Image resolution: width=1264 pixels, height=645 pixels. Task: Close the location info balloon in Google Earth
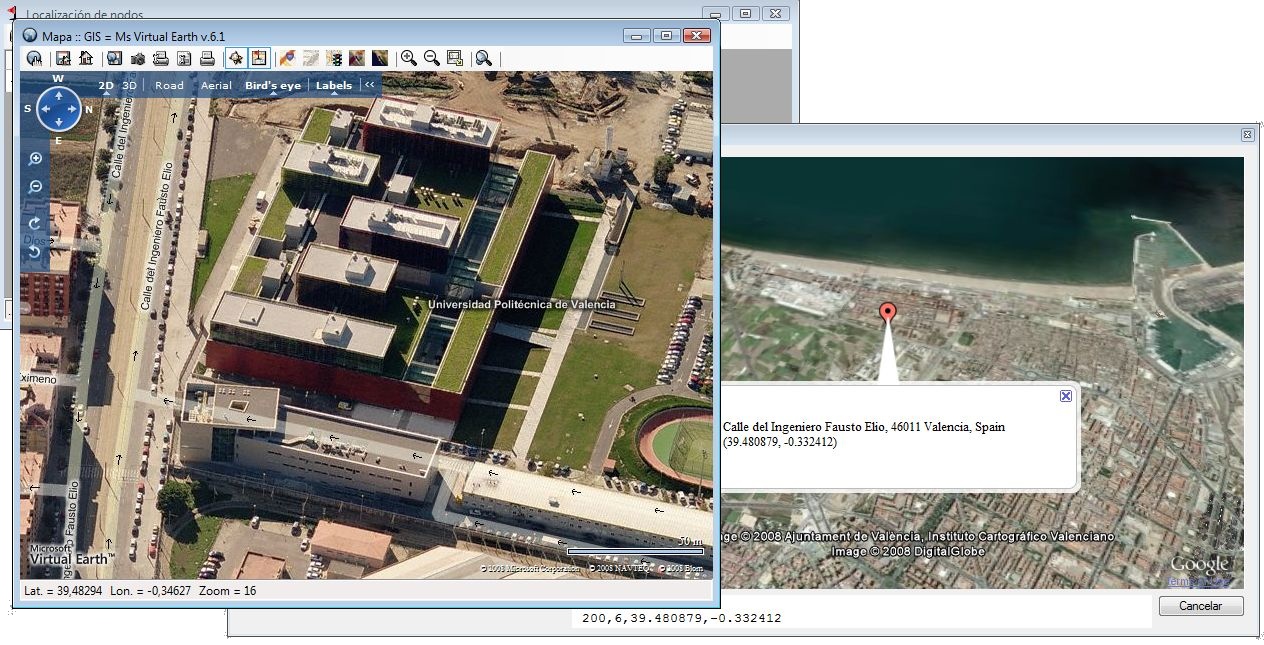click(x=1064, y=396)
